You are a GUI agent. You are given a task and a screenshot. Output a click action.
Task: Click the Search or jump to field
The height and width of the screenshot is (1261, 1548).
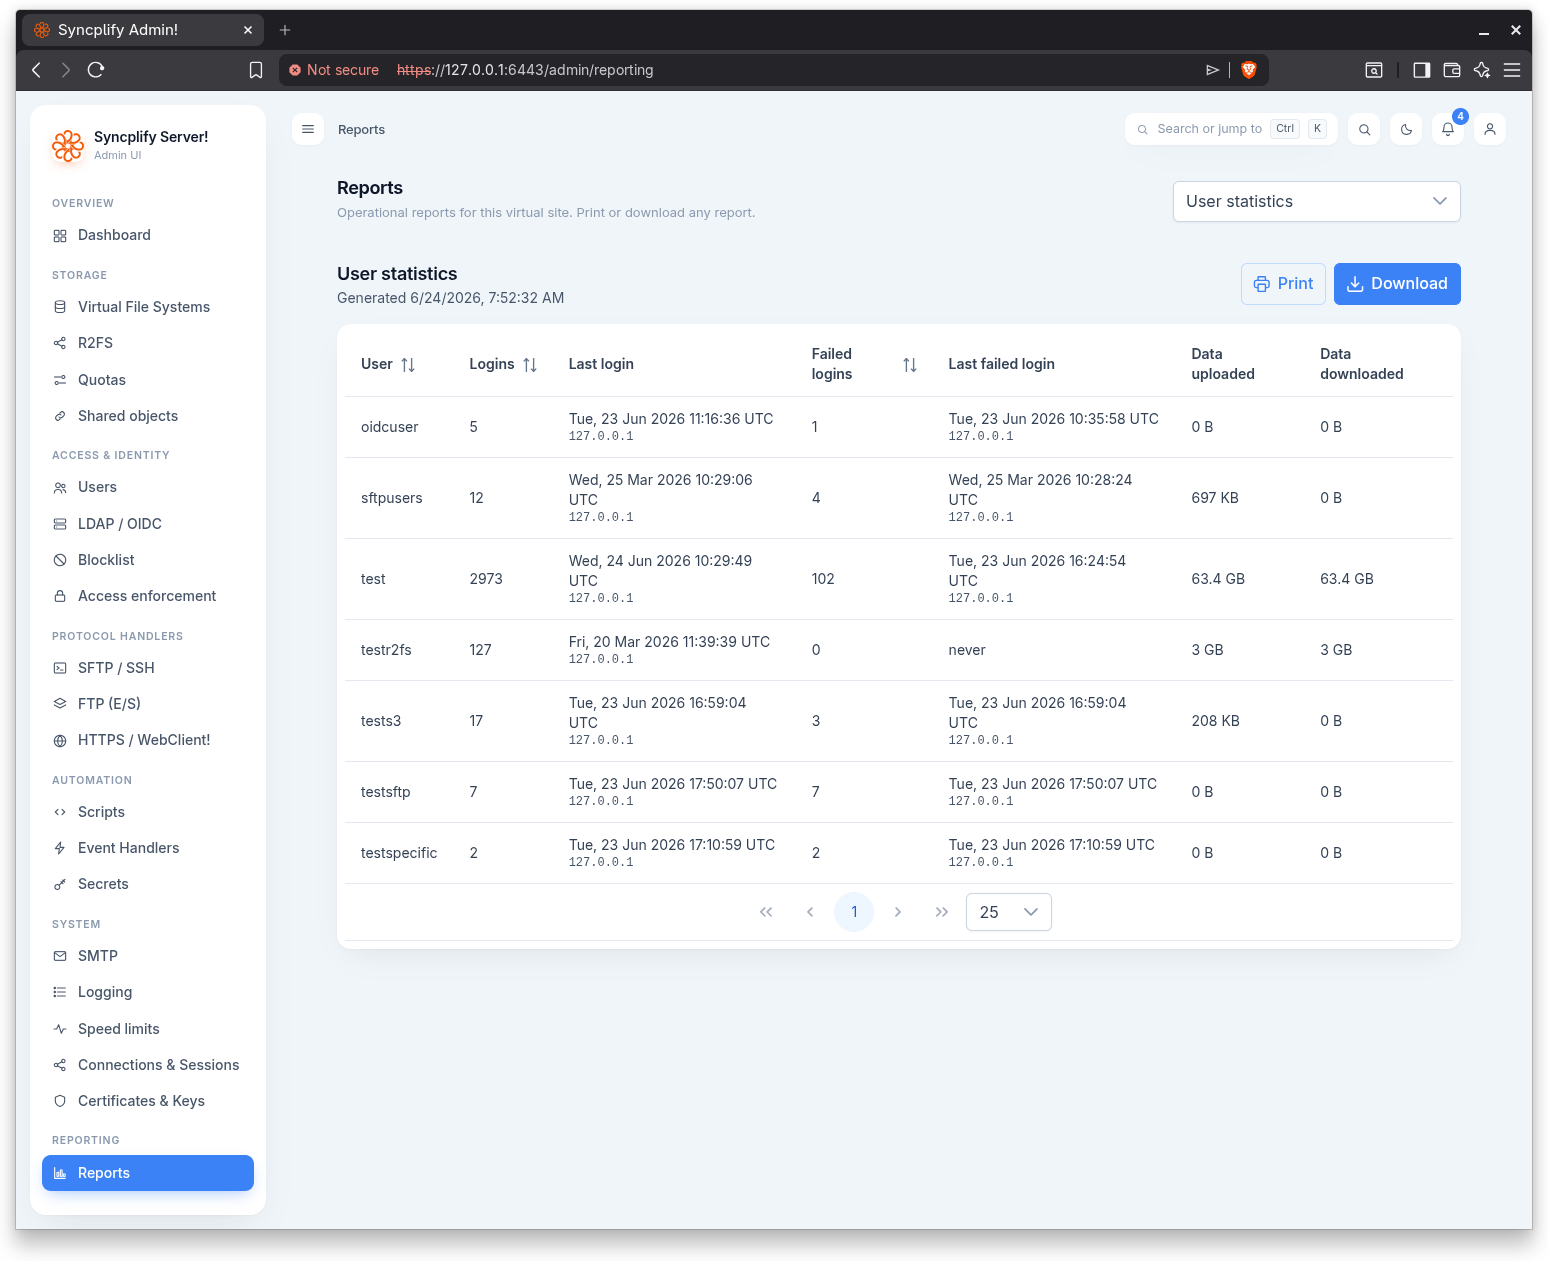[1231, 129]
